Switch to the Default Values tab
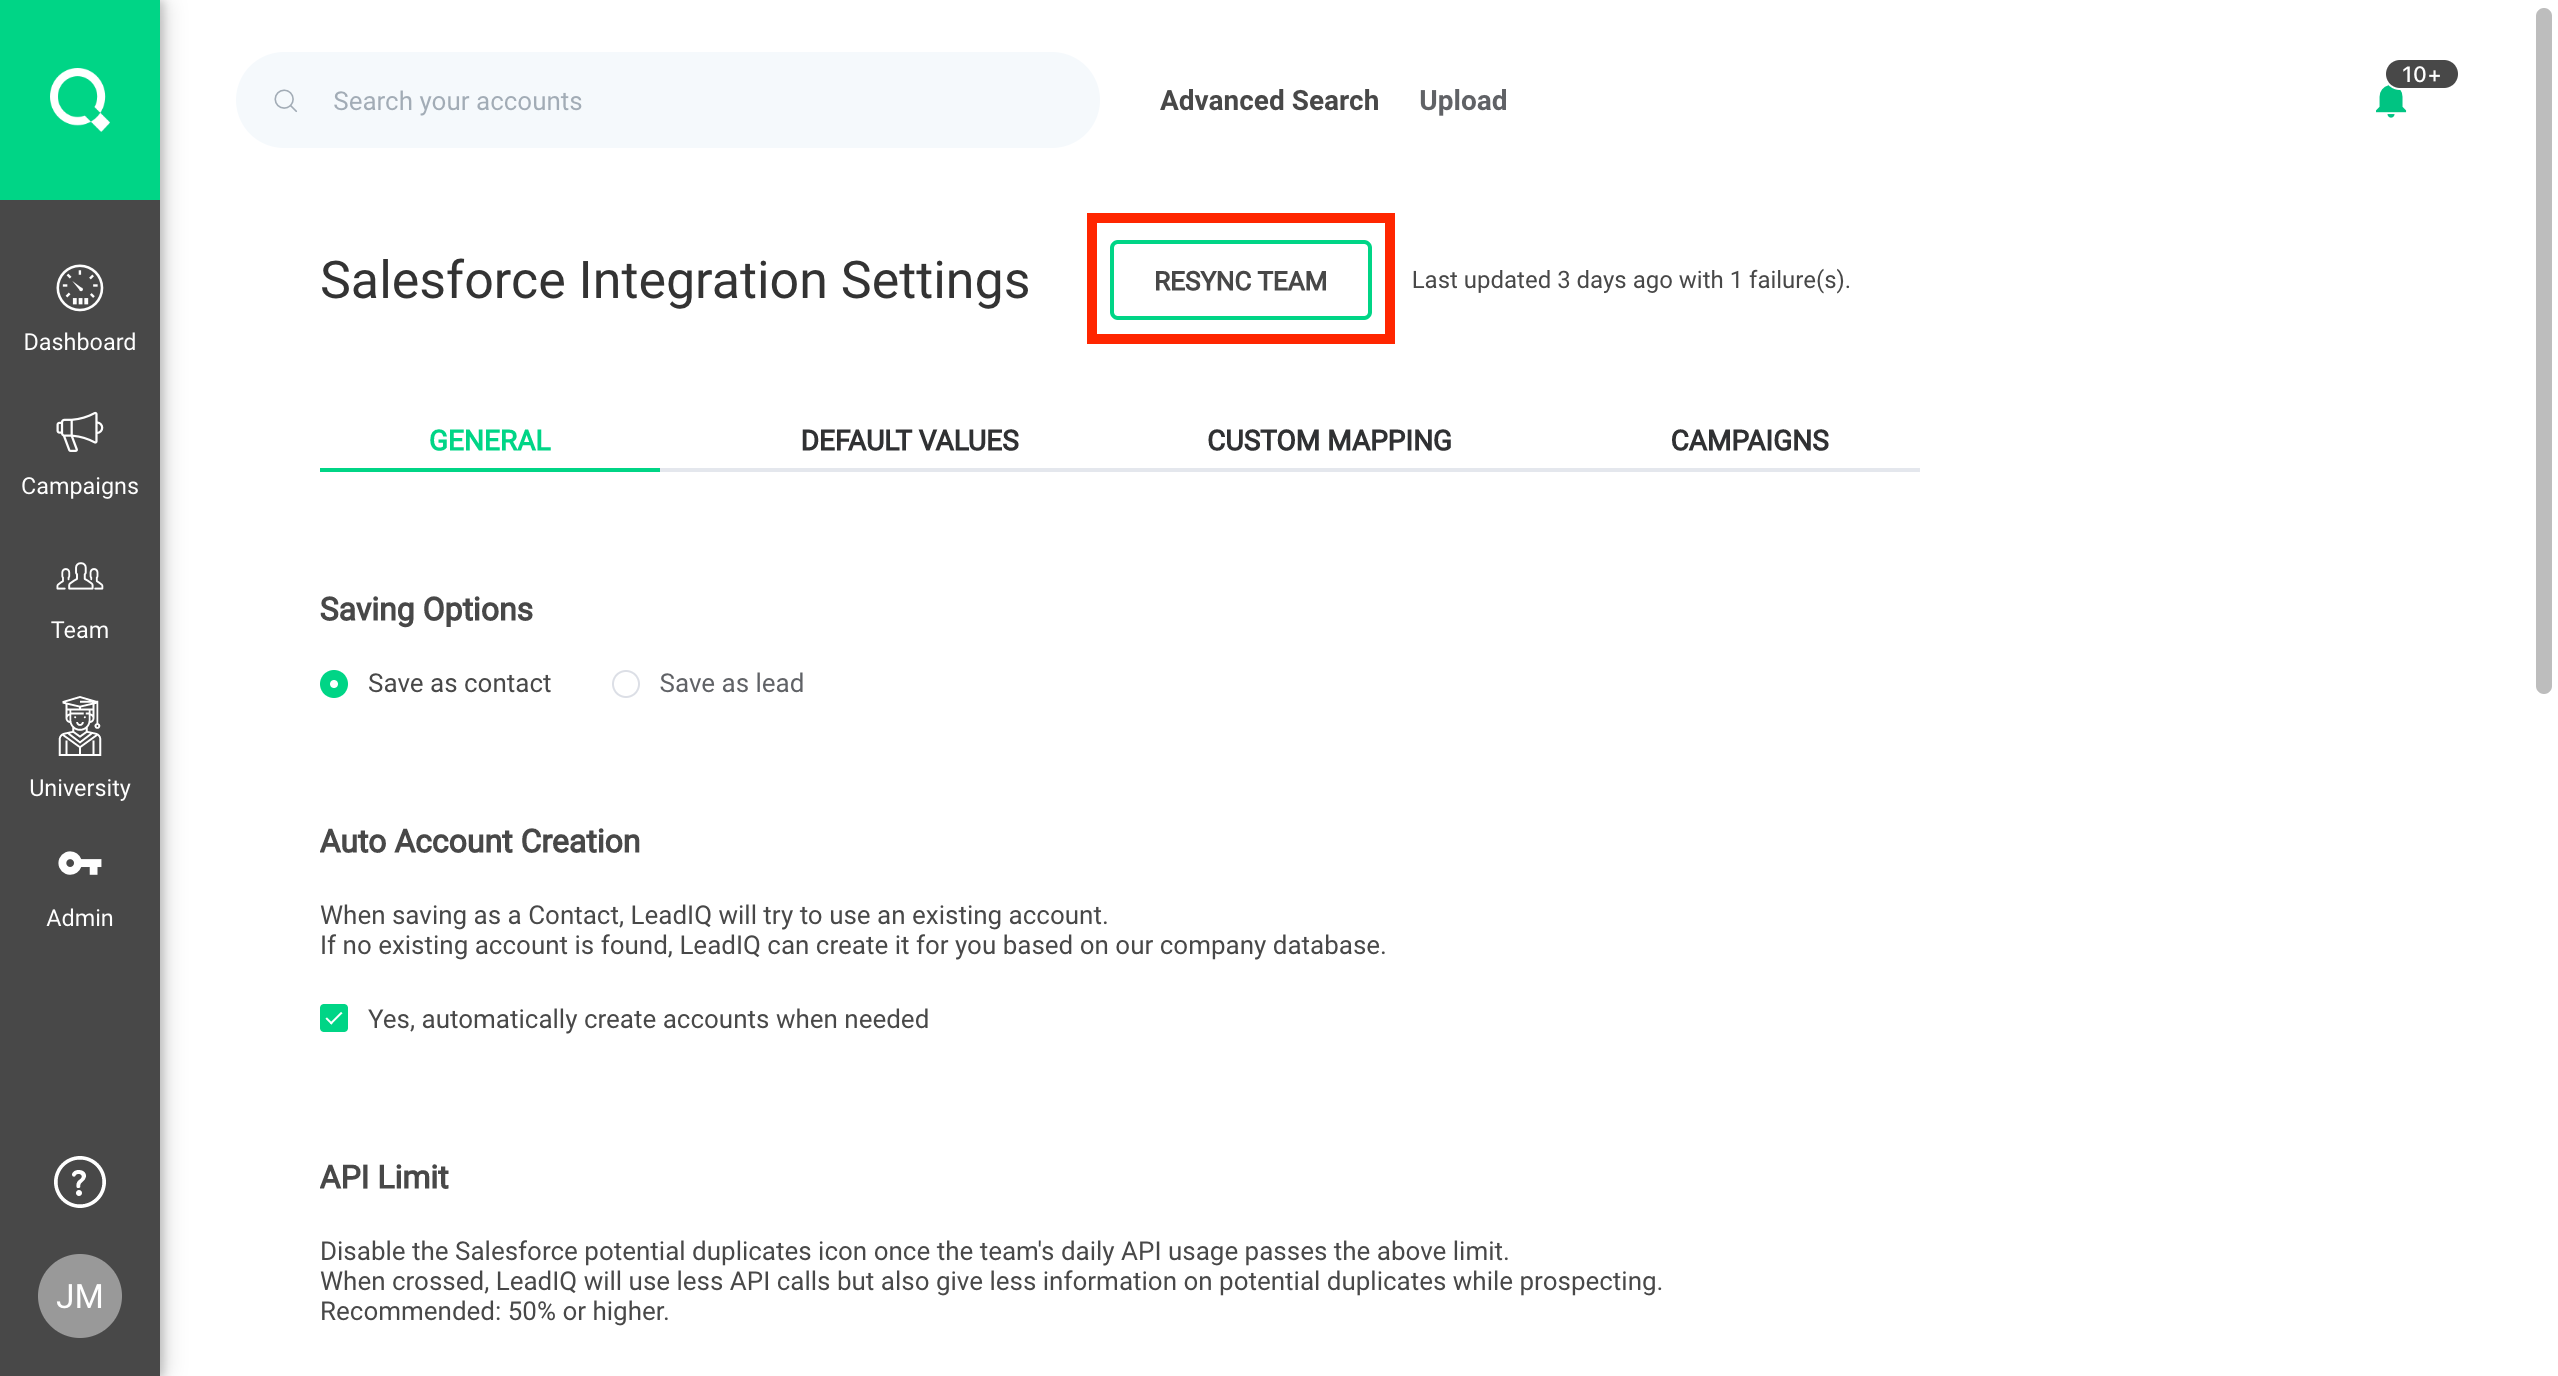 [909, 441]
